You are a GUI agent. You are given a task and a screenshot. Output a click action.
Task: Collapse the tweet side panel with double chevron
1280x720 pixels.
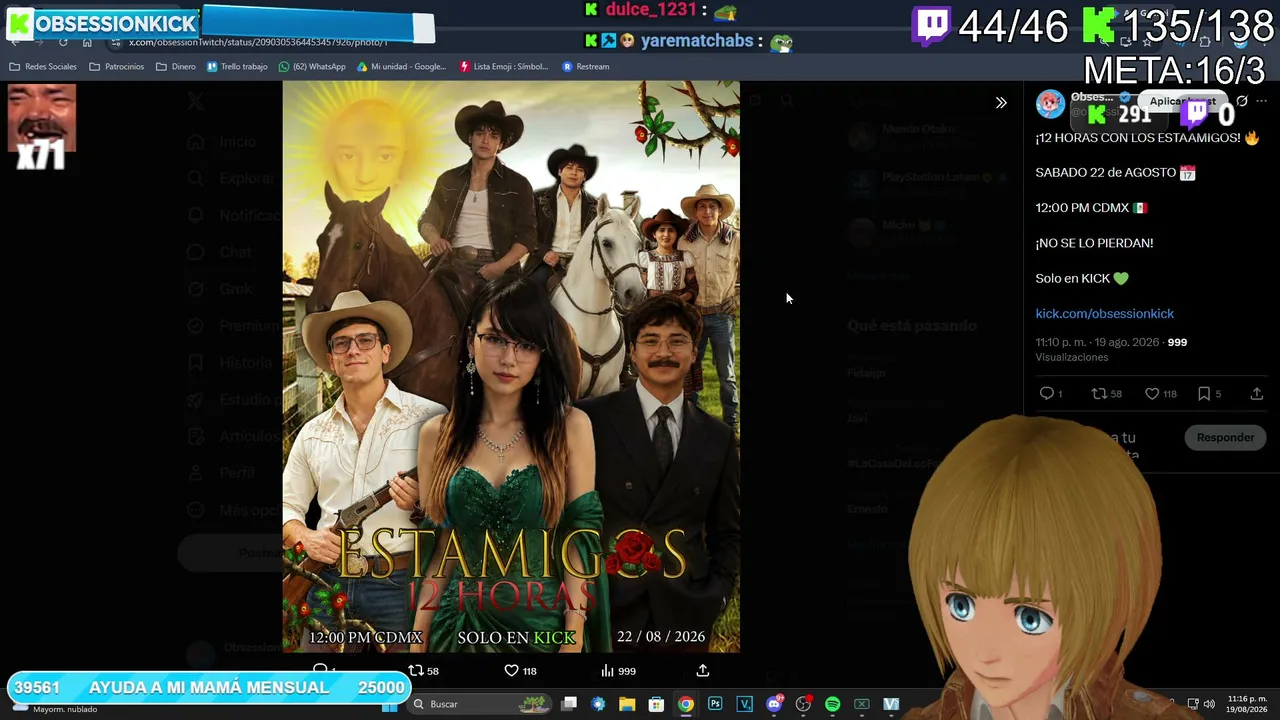(x=1001, y=102)
